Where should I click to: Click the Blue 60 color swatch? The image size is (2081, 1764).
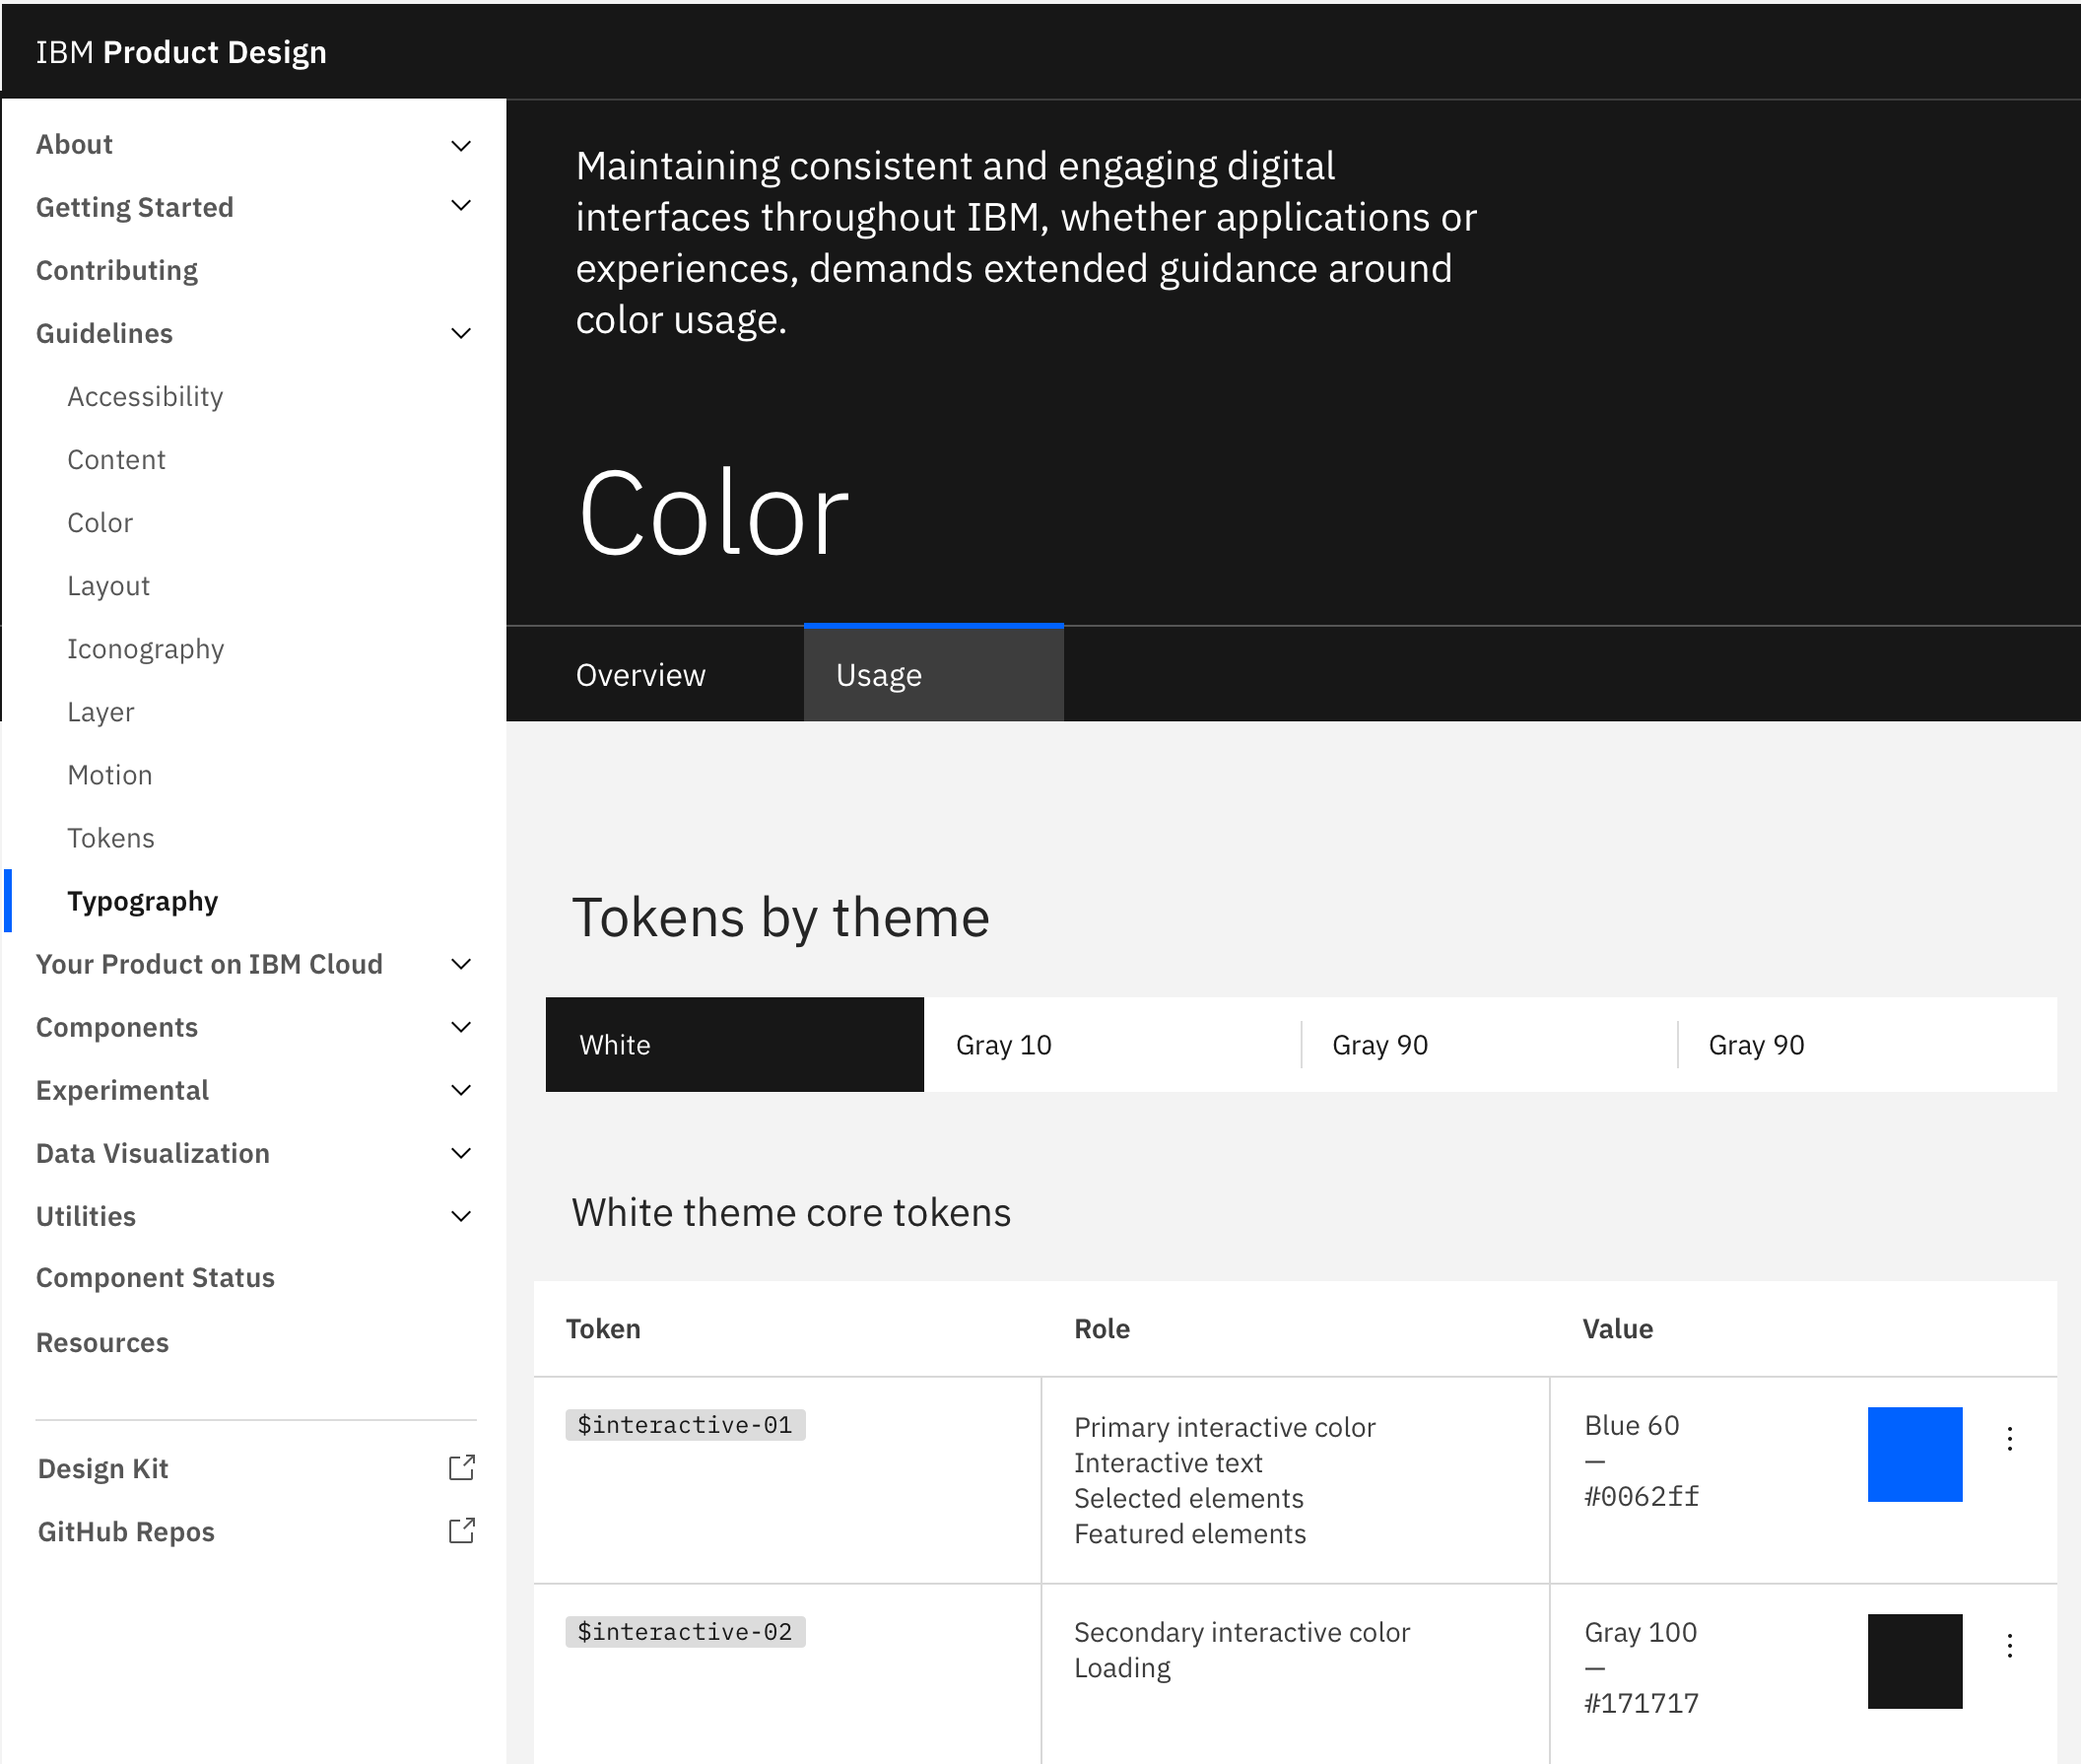click(x=1914, y=1455)
